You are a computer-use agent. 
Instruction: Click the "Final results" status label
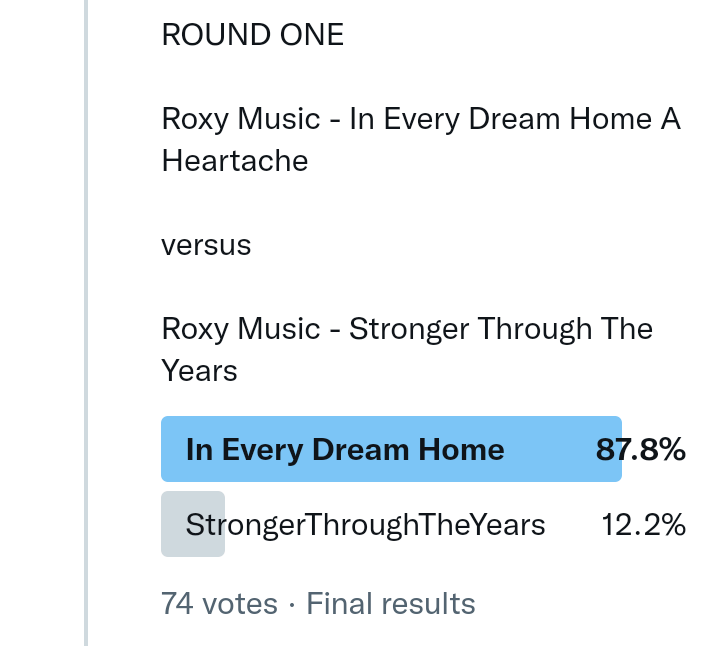390,604
